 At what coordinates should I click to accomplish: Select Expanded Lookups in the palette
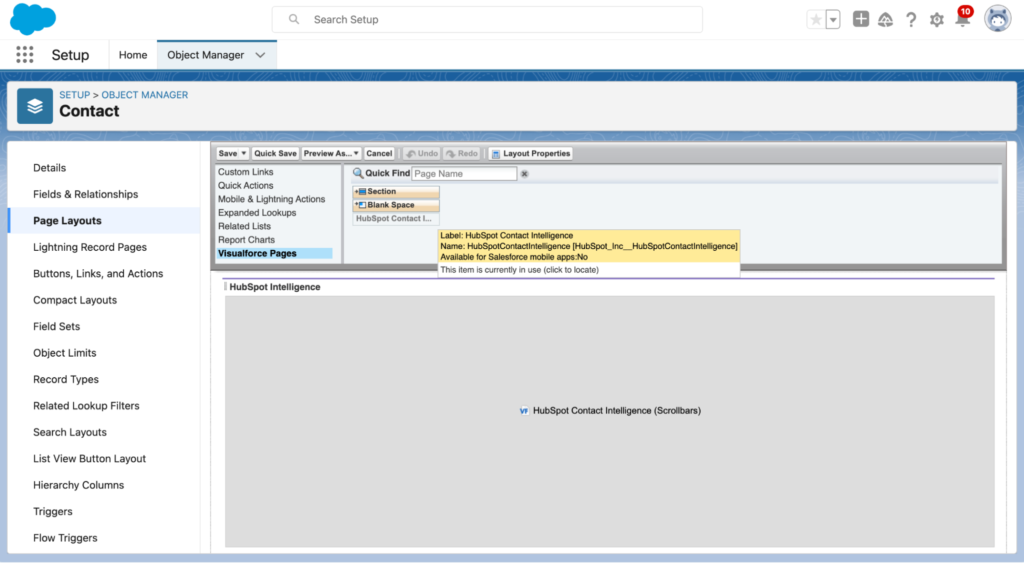(x=257, y=213)
